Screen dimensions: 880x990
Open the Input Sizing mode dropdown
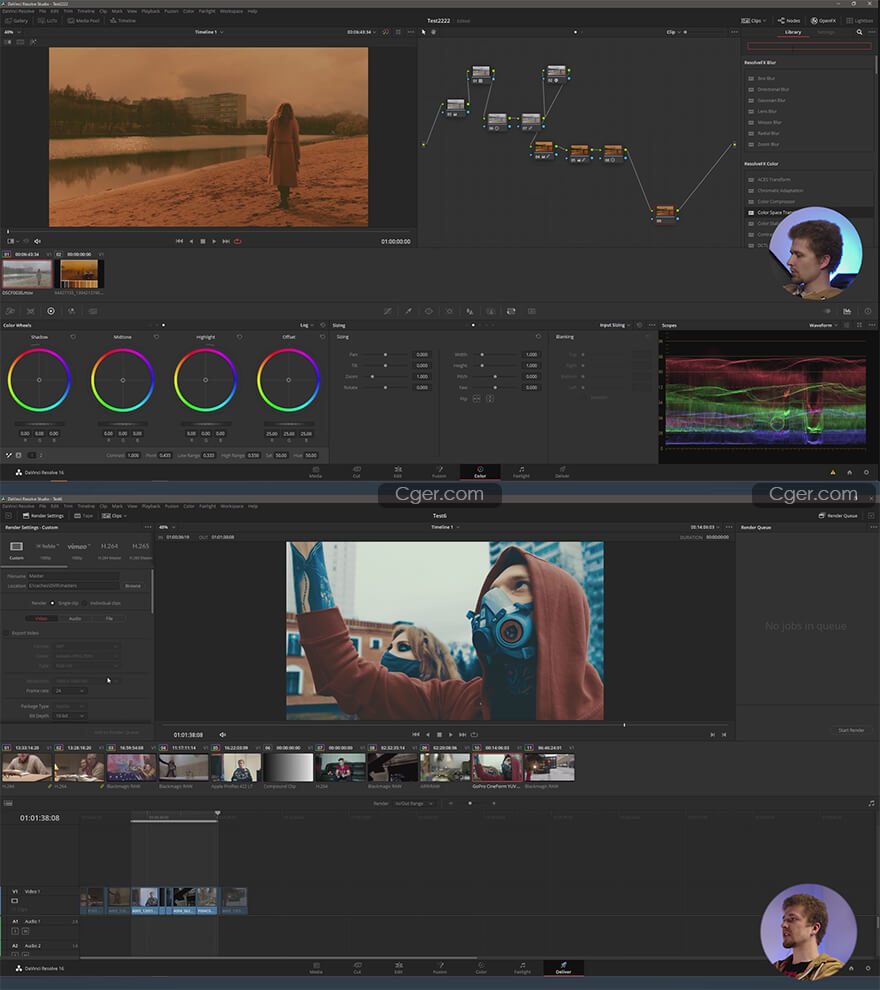click(615, 325)
